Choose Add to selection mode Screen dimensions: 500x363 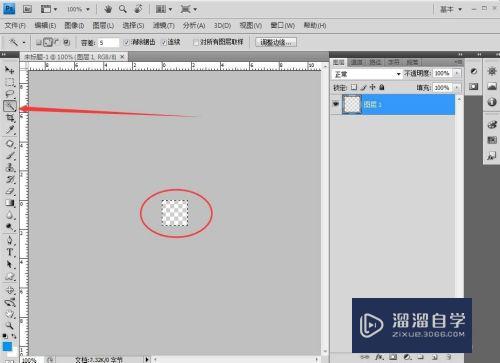(x=48, y=42)
